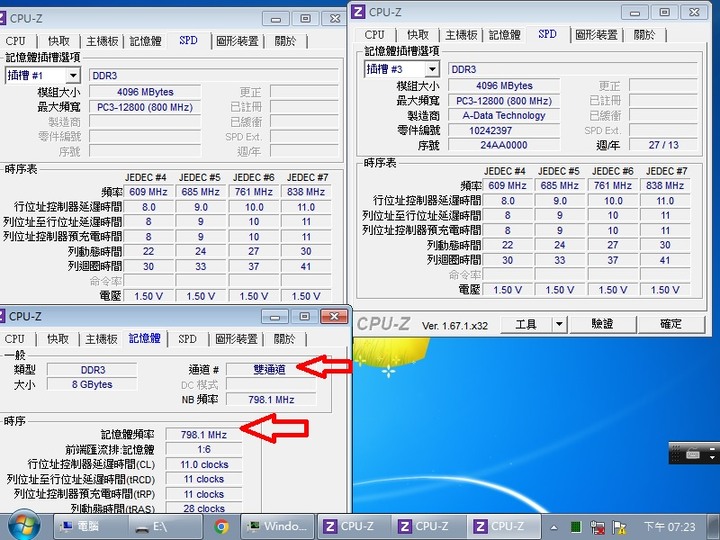The width and height of the screenshot is (720, 540).
Task: Switch to CPU tab in slot #3 window
Action: [374, 34]
